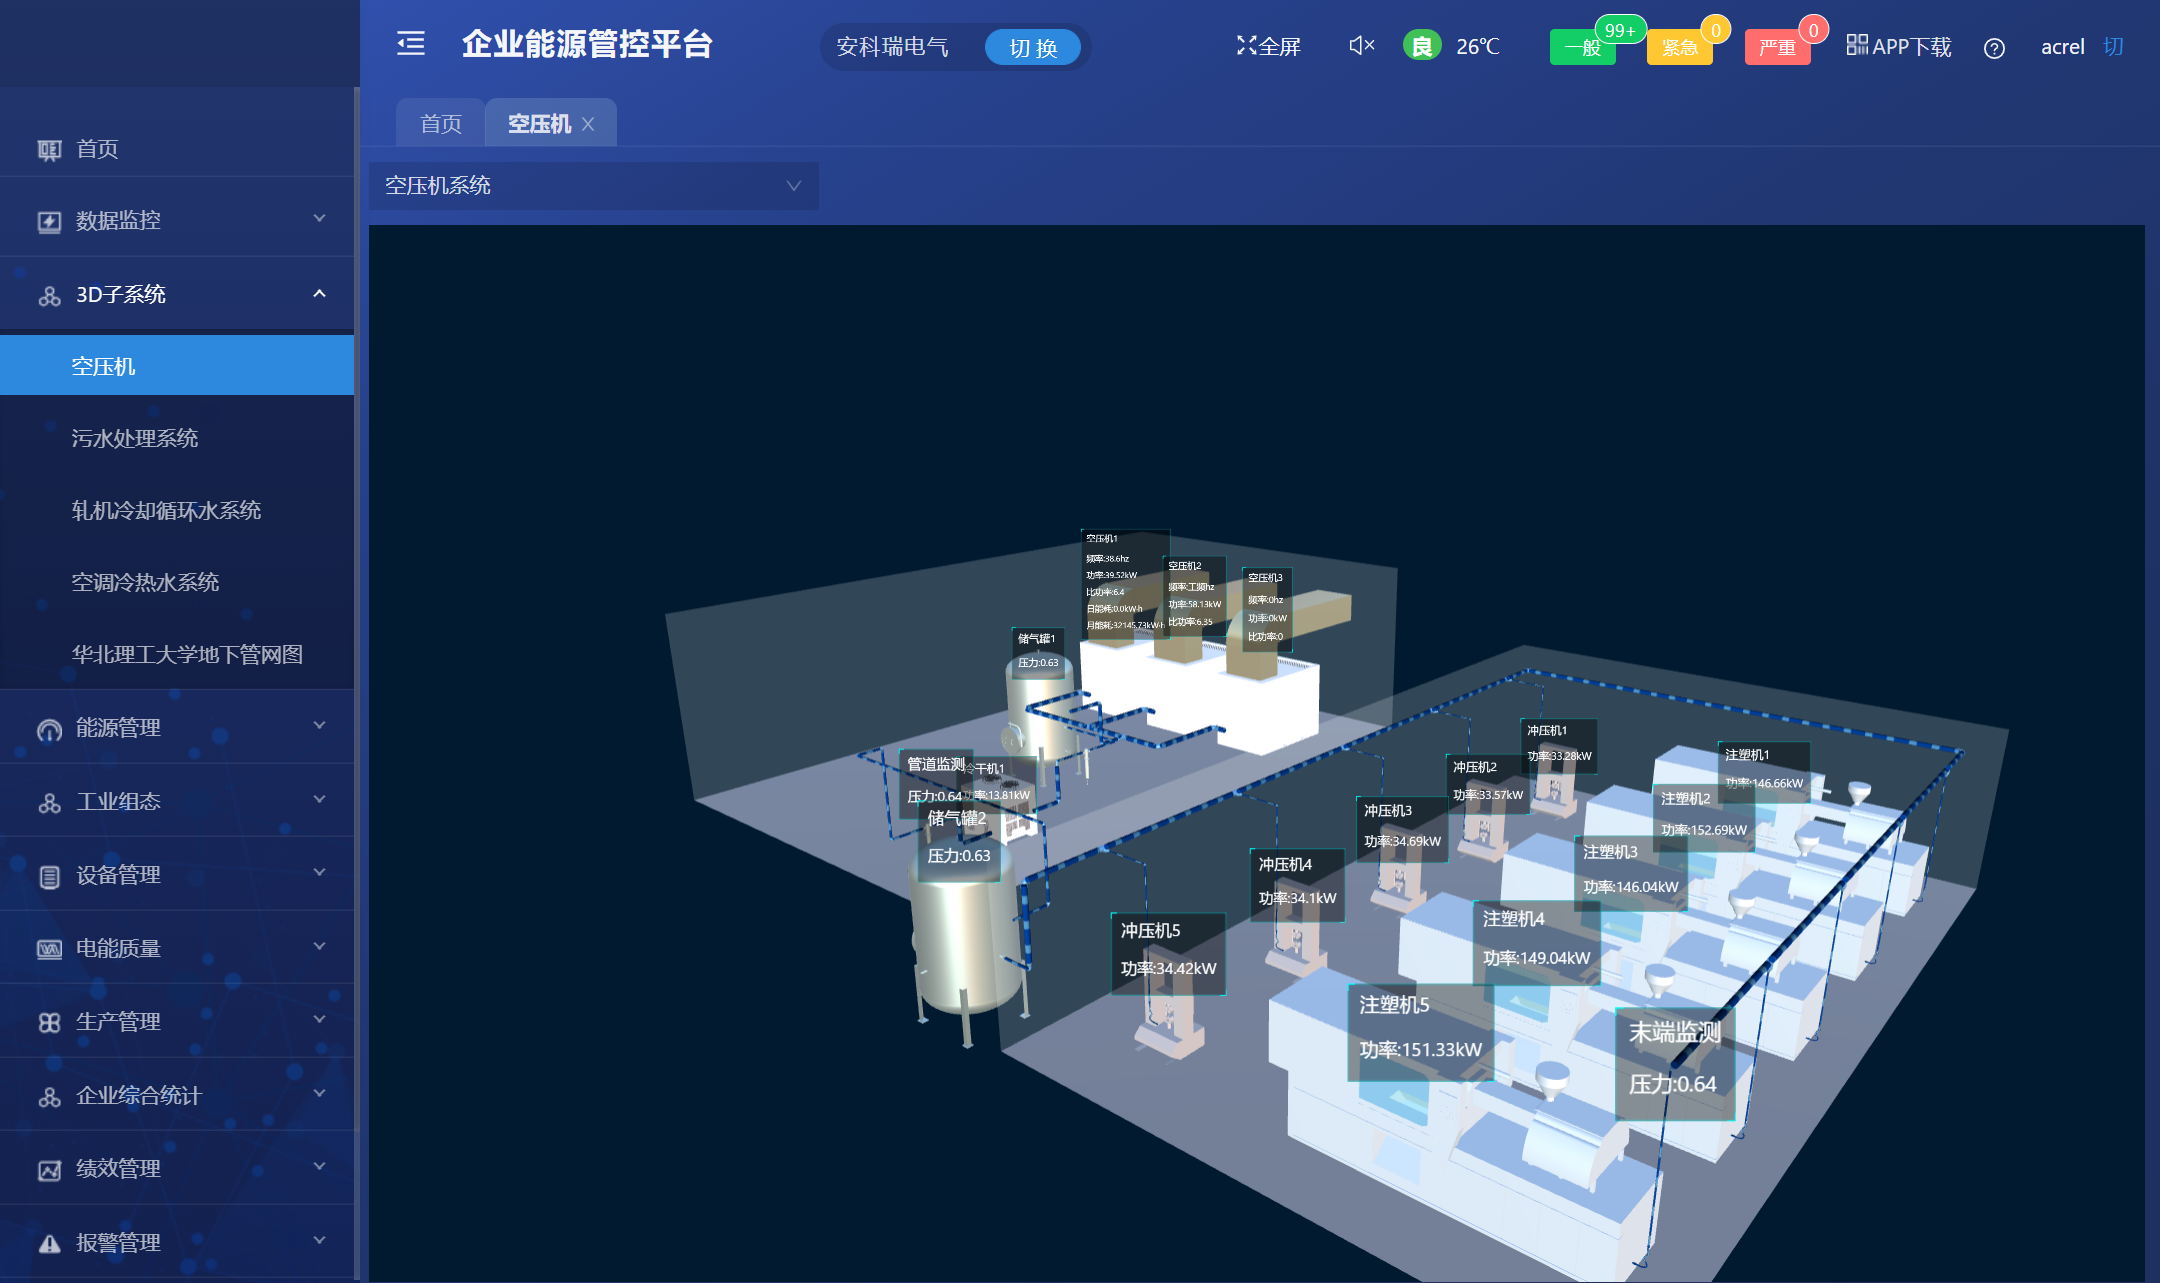Open 紧急 urgent alarms badge
2160x1283 pixels.
[x=1679, y=47]
